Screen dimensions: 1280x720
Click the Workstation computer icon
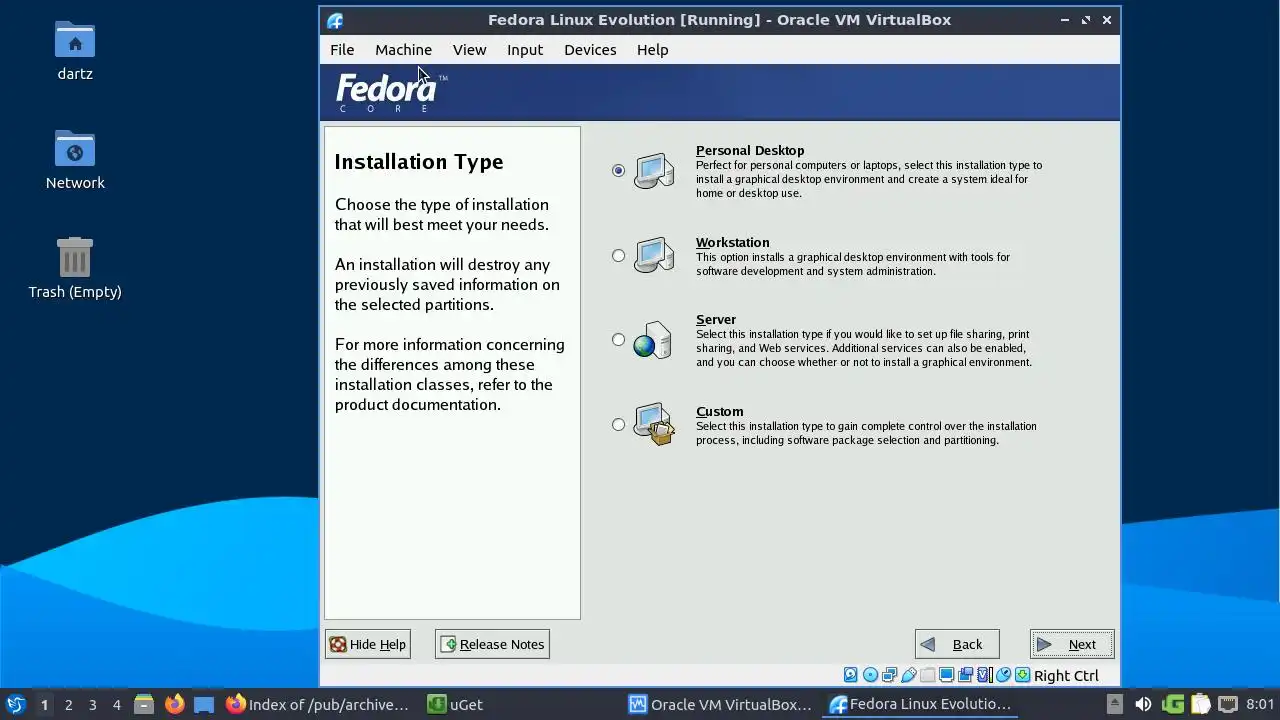[x=654, y=255]
